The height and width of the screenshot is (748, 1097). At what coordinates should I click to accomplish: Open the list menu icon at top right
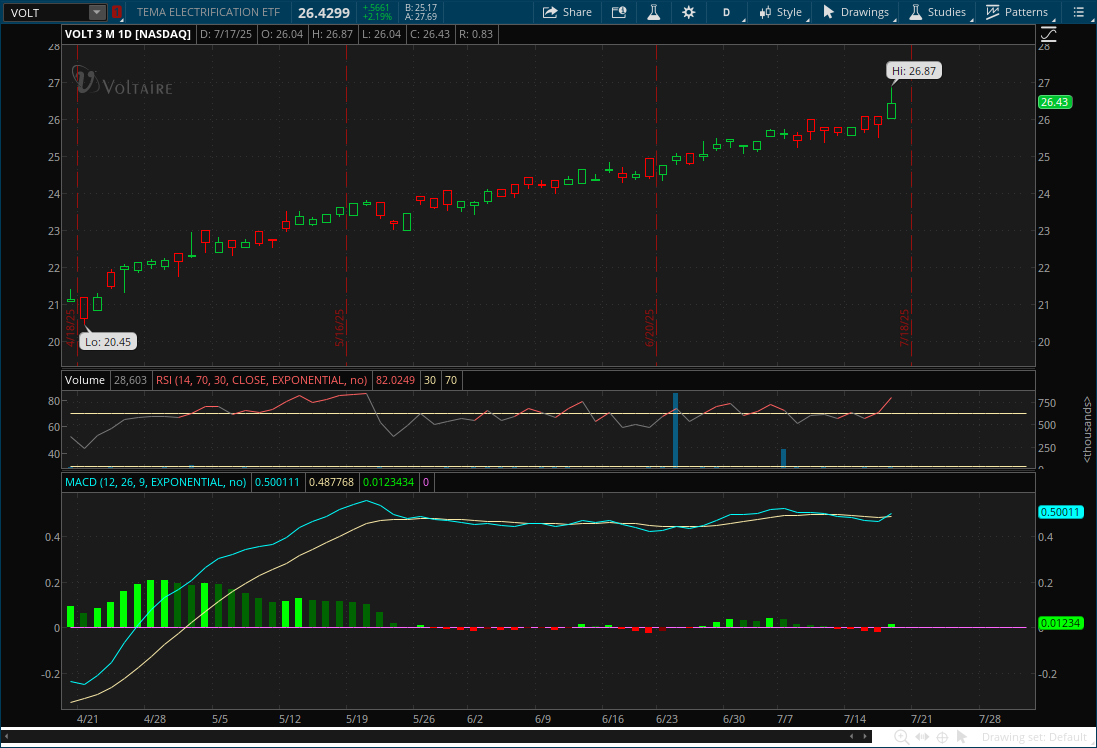pos(1078,12)
